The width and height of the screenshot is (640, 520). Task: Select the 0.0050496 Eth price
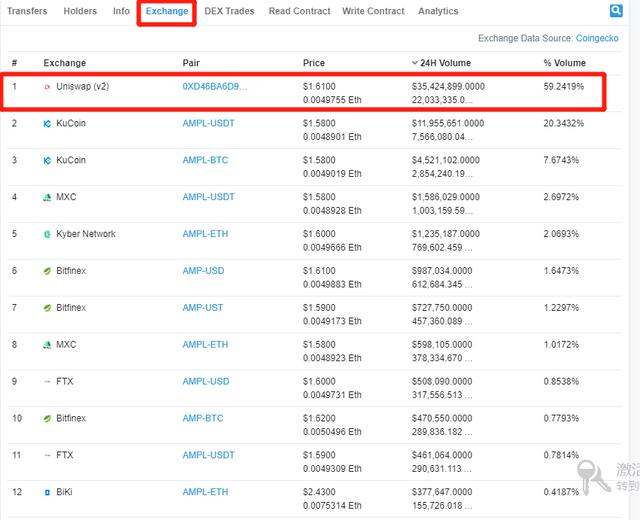332,432
